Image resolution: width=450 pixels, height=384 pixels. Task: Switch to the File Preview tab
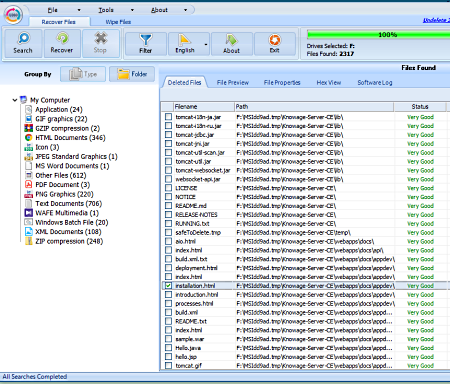[x=233, y=82]
